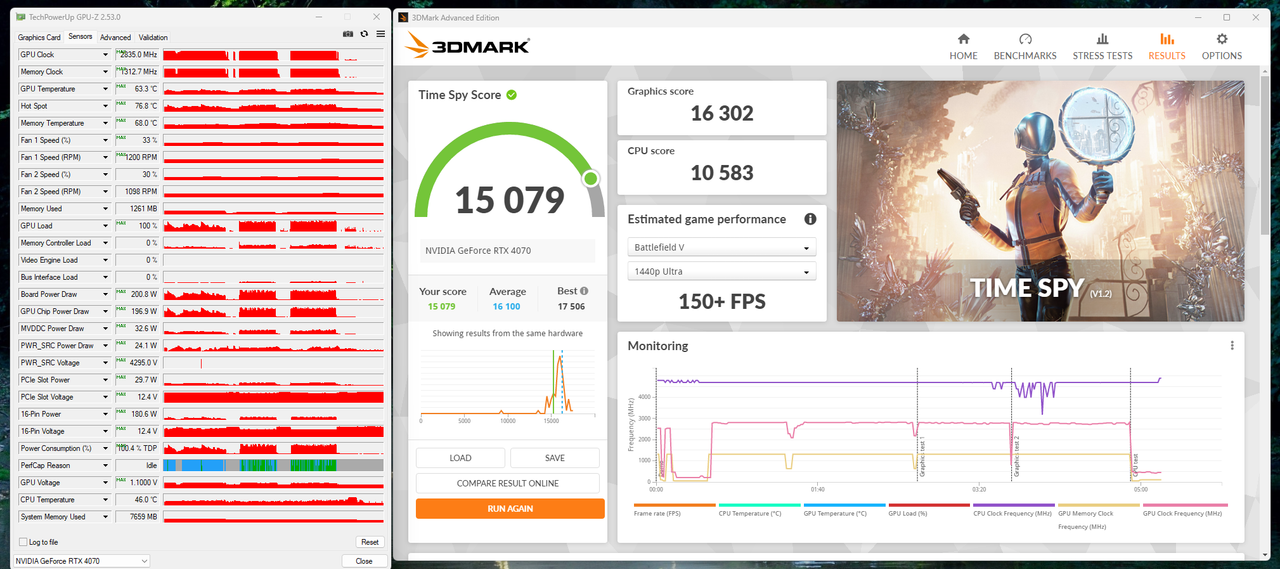Select the Sensors tab in GPU-Z
The height and width of the screenshot is (569, 1280).
(81, 37)
